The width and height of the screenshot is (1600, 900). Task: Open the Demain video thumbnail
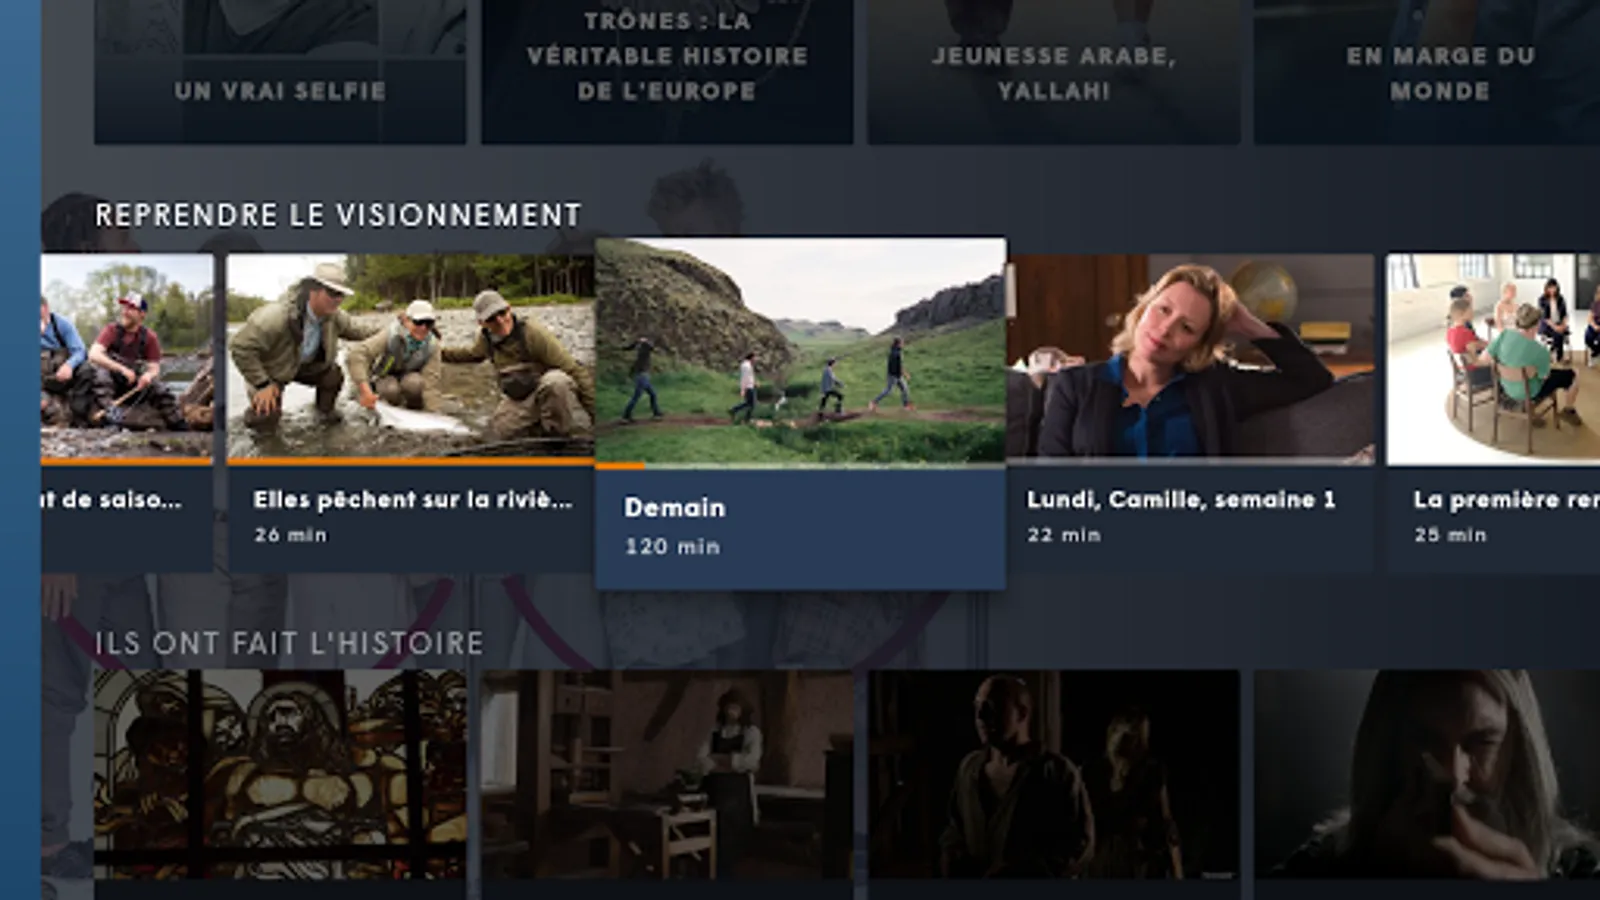800,352
